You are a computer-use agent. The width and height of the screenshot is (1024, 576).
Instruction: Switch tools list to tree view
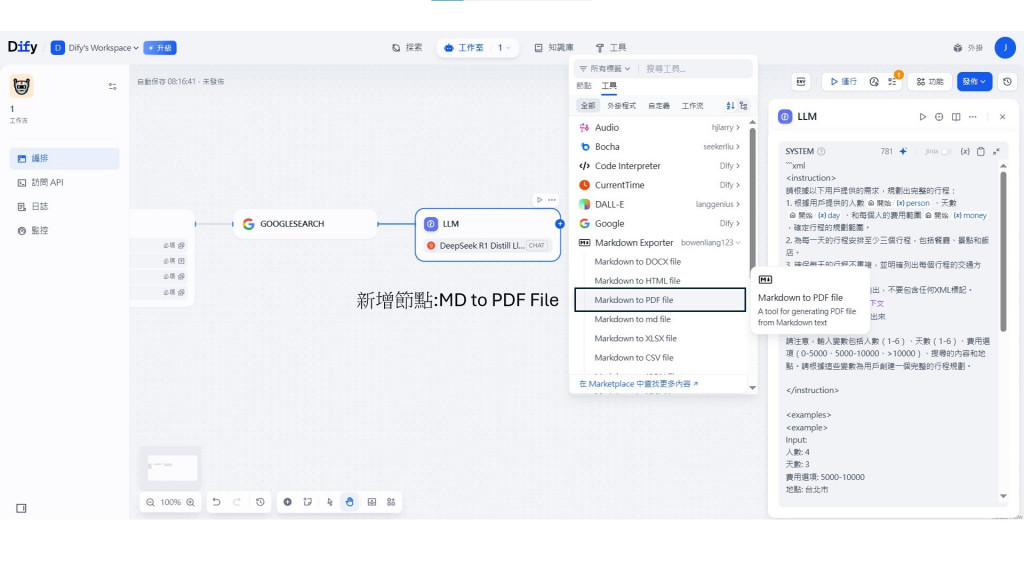coord(743,106)
